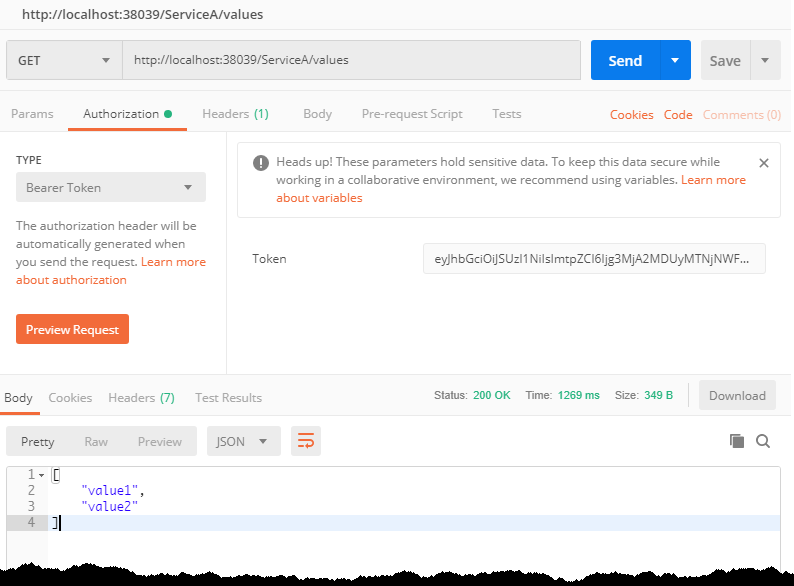The height and width of the screenshot is (586, 794).
Task: Open the JSON format dropdown
Action: pos(243,441)
